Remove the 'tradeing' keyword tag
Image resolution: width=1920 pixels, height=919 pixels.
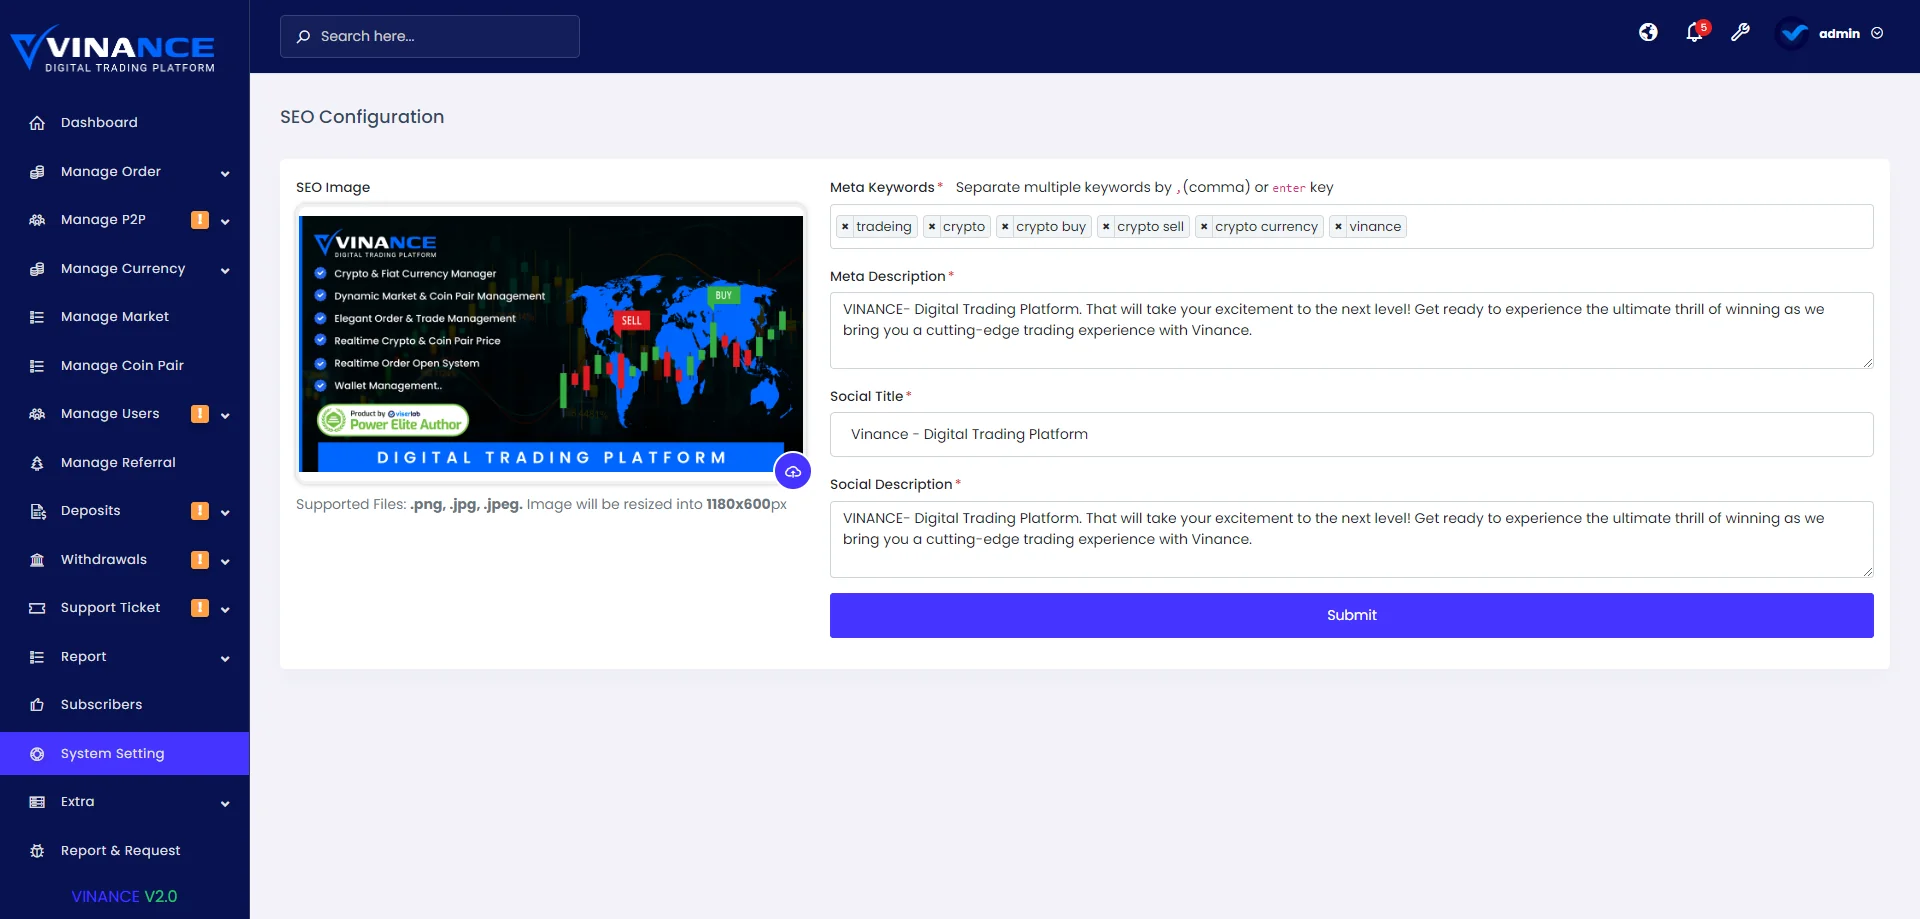coord(845,227)
